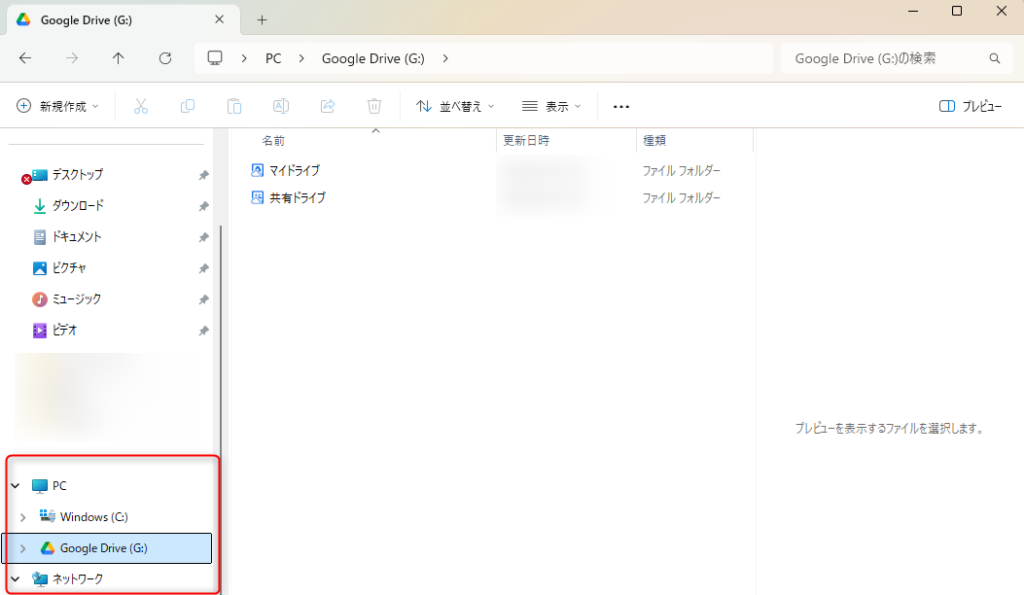This screenshot has width=1024, height=595.
Task: Select the 共有ドライブ folder
Action: (x=297, y=198)
